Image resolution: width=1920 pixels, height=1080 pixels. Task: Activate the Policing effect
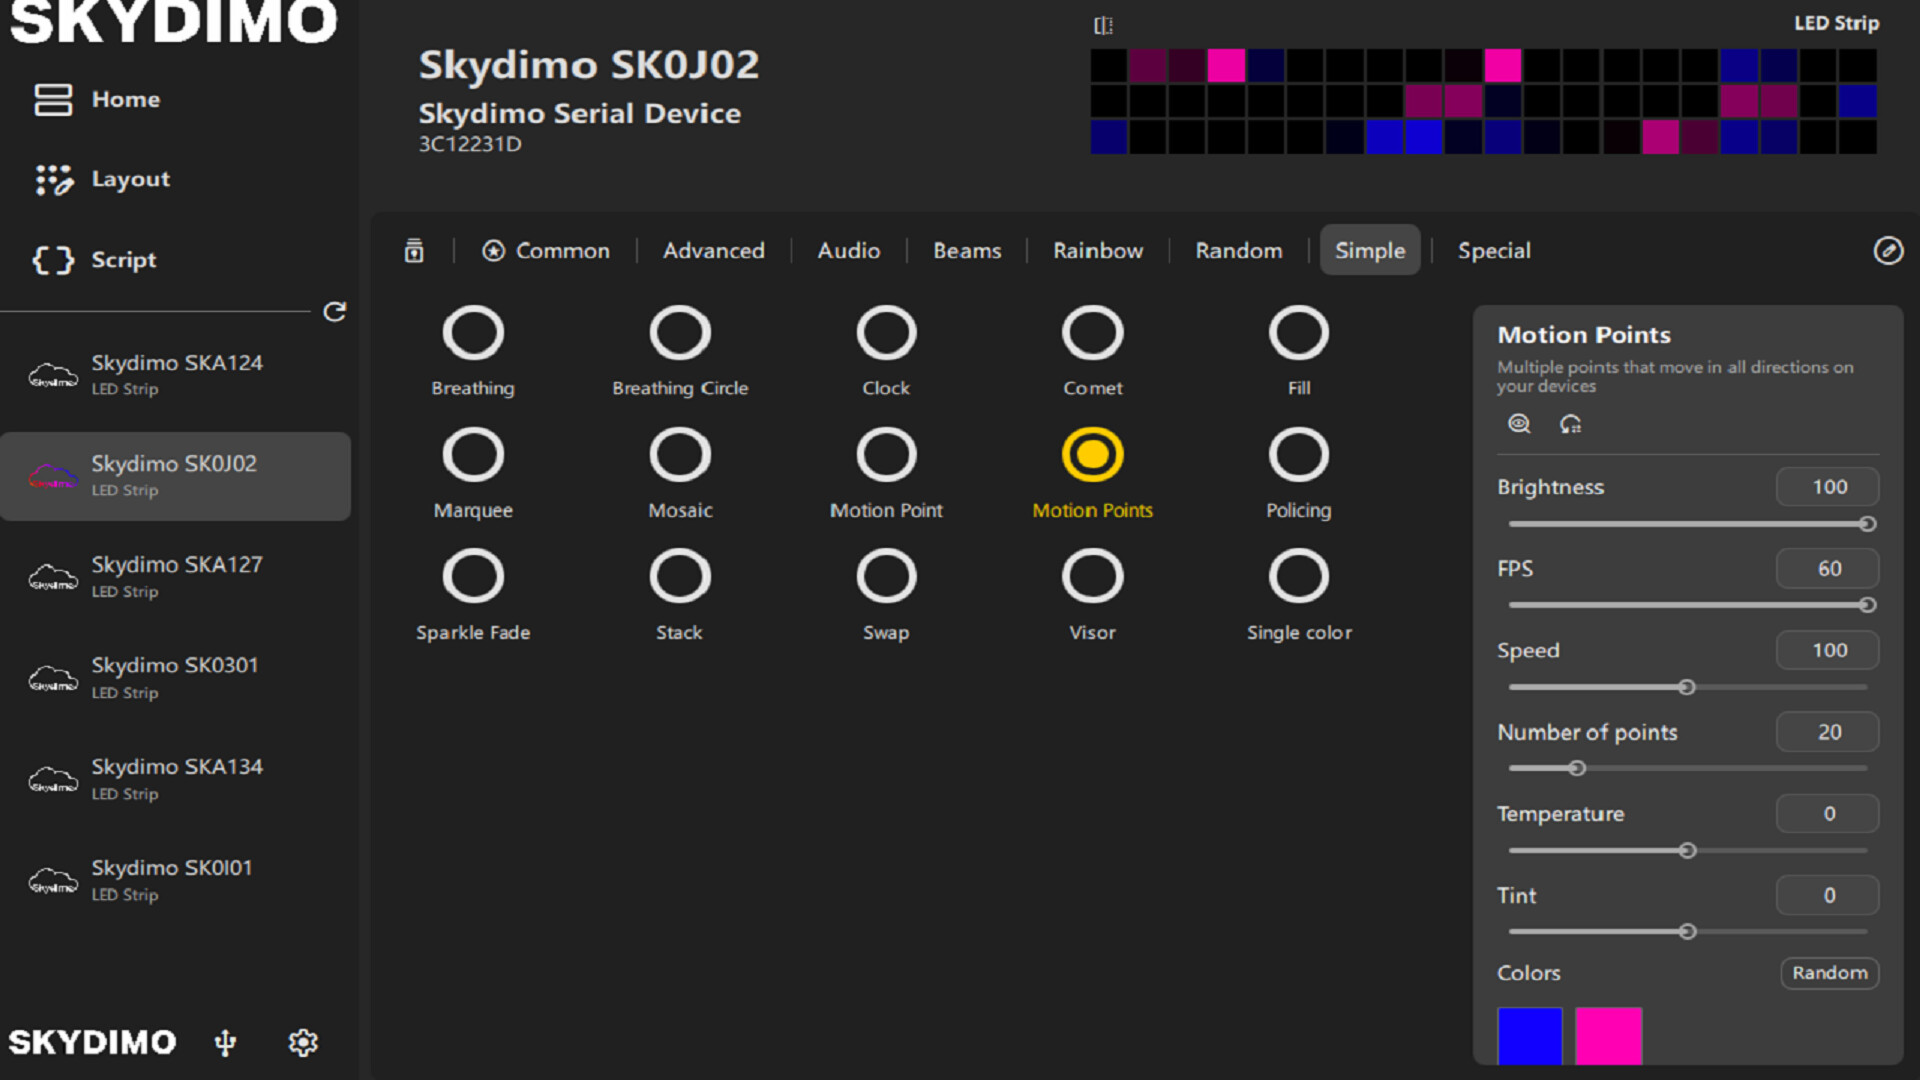(1298, 455)
